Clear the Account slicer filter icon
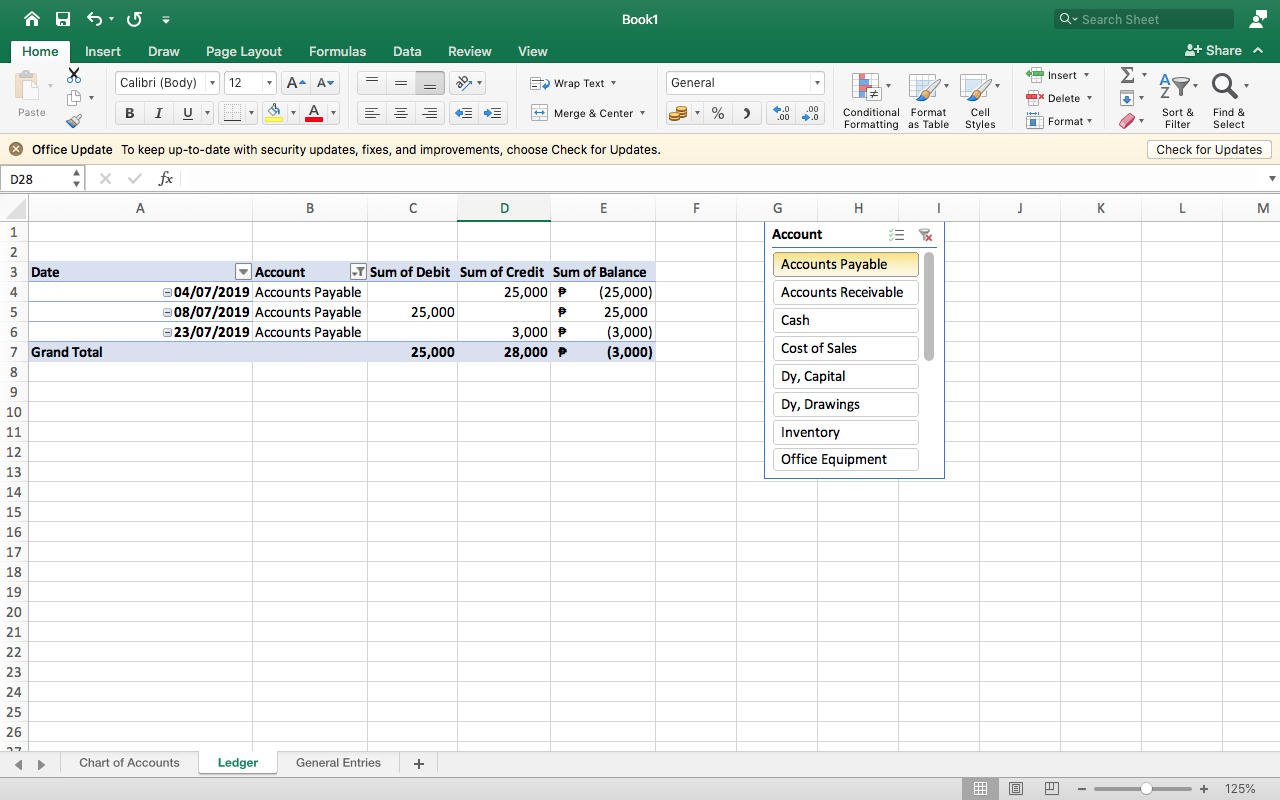The width and height of the screenshot is (1280, 800). click(x=925, y=235)
